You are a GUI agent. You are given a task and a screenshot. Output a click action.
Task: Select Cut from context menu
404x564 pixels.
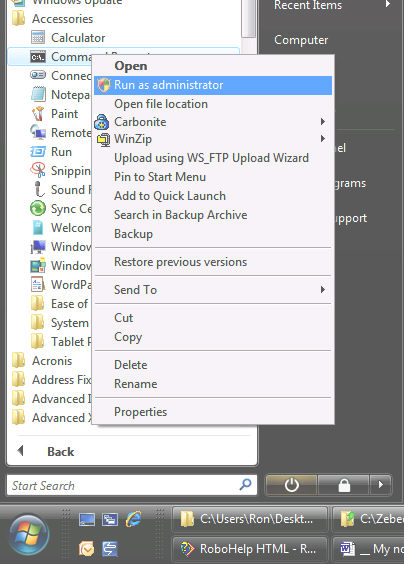coord(213,318)
